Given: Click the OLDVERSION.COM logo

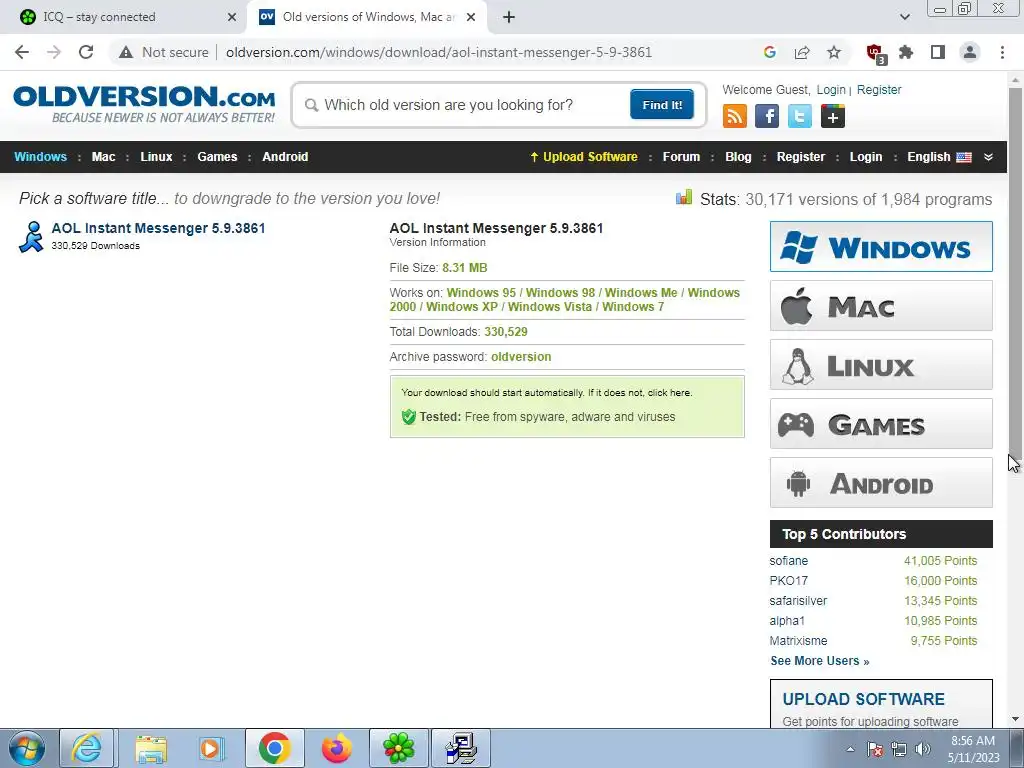Looking at the screenshot, I should pos(144,103).
